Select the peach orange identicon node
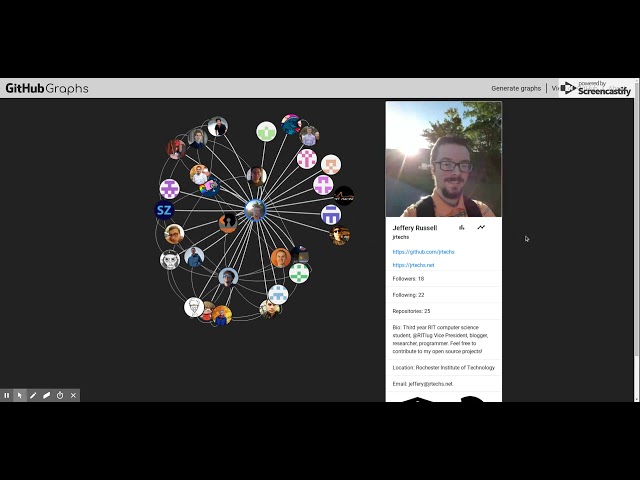The image size is (640, 480). (331, 164)
